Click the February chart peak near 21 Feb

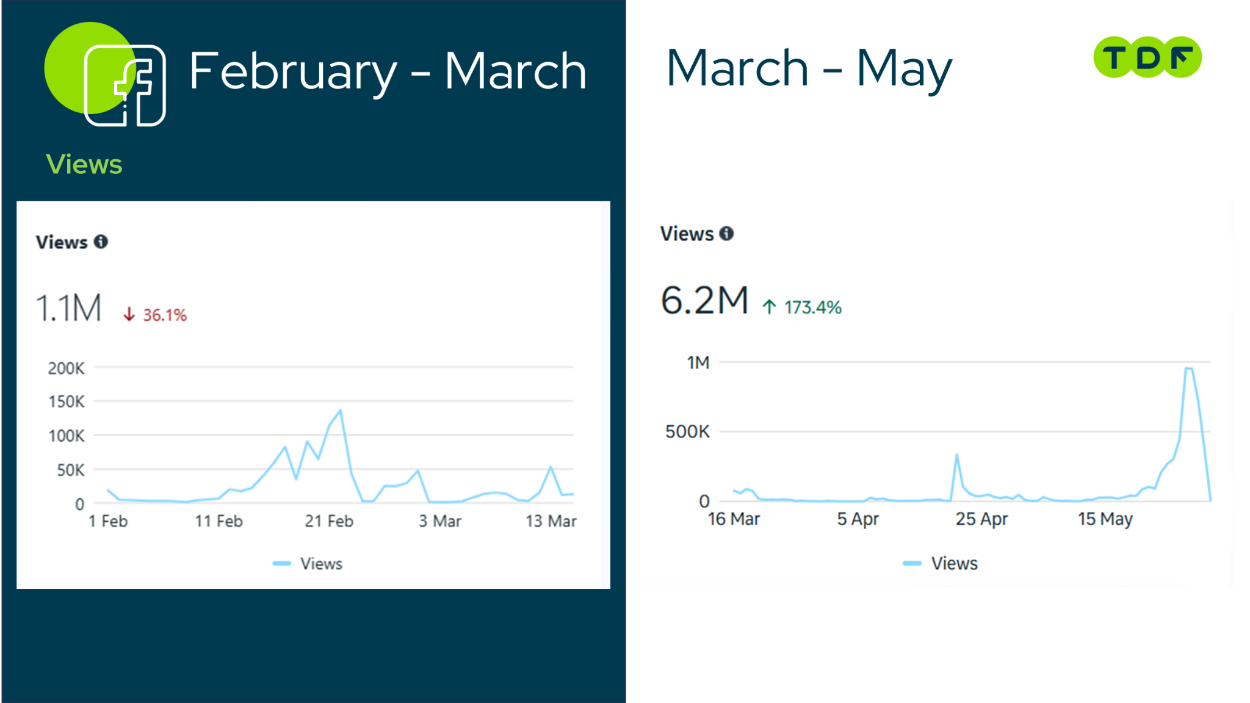tap(340, 411)
